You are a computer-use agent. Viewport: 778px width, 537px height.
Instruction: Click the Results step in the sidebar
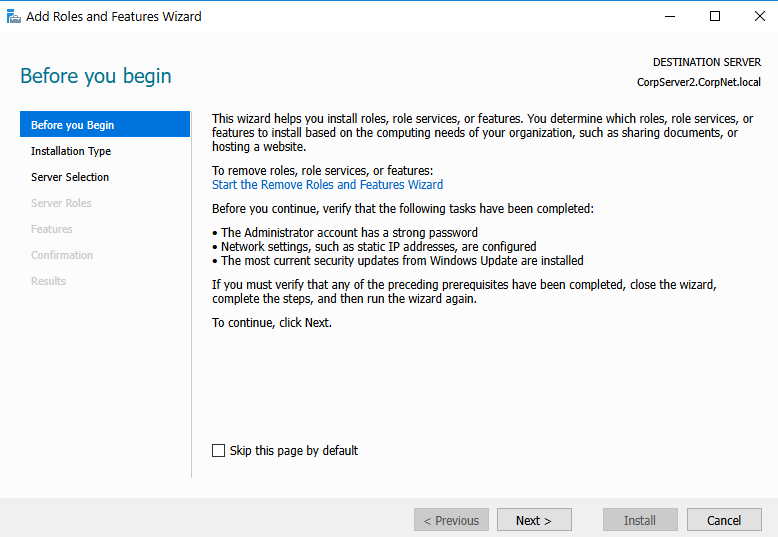(48, 281)
